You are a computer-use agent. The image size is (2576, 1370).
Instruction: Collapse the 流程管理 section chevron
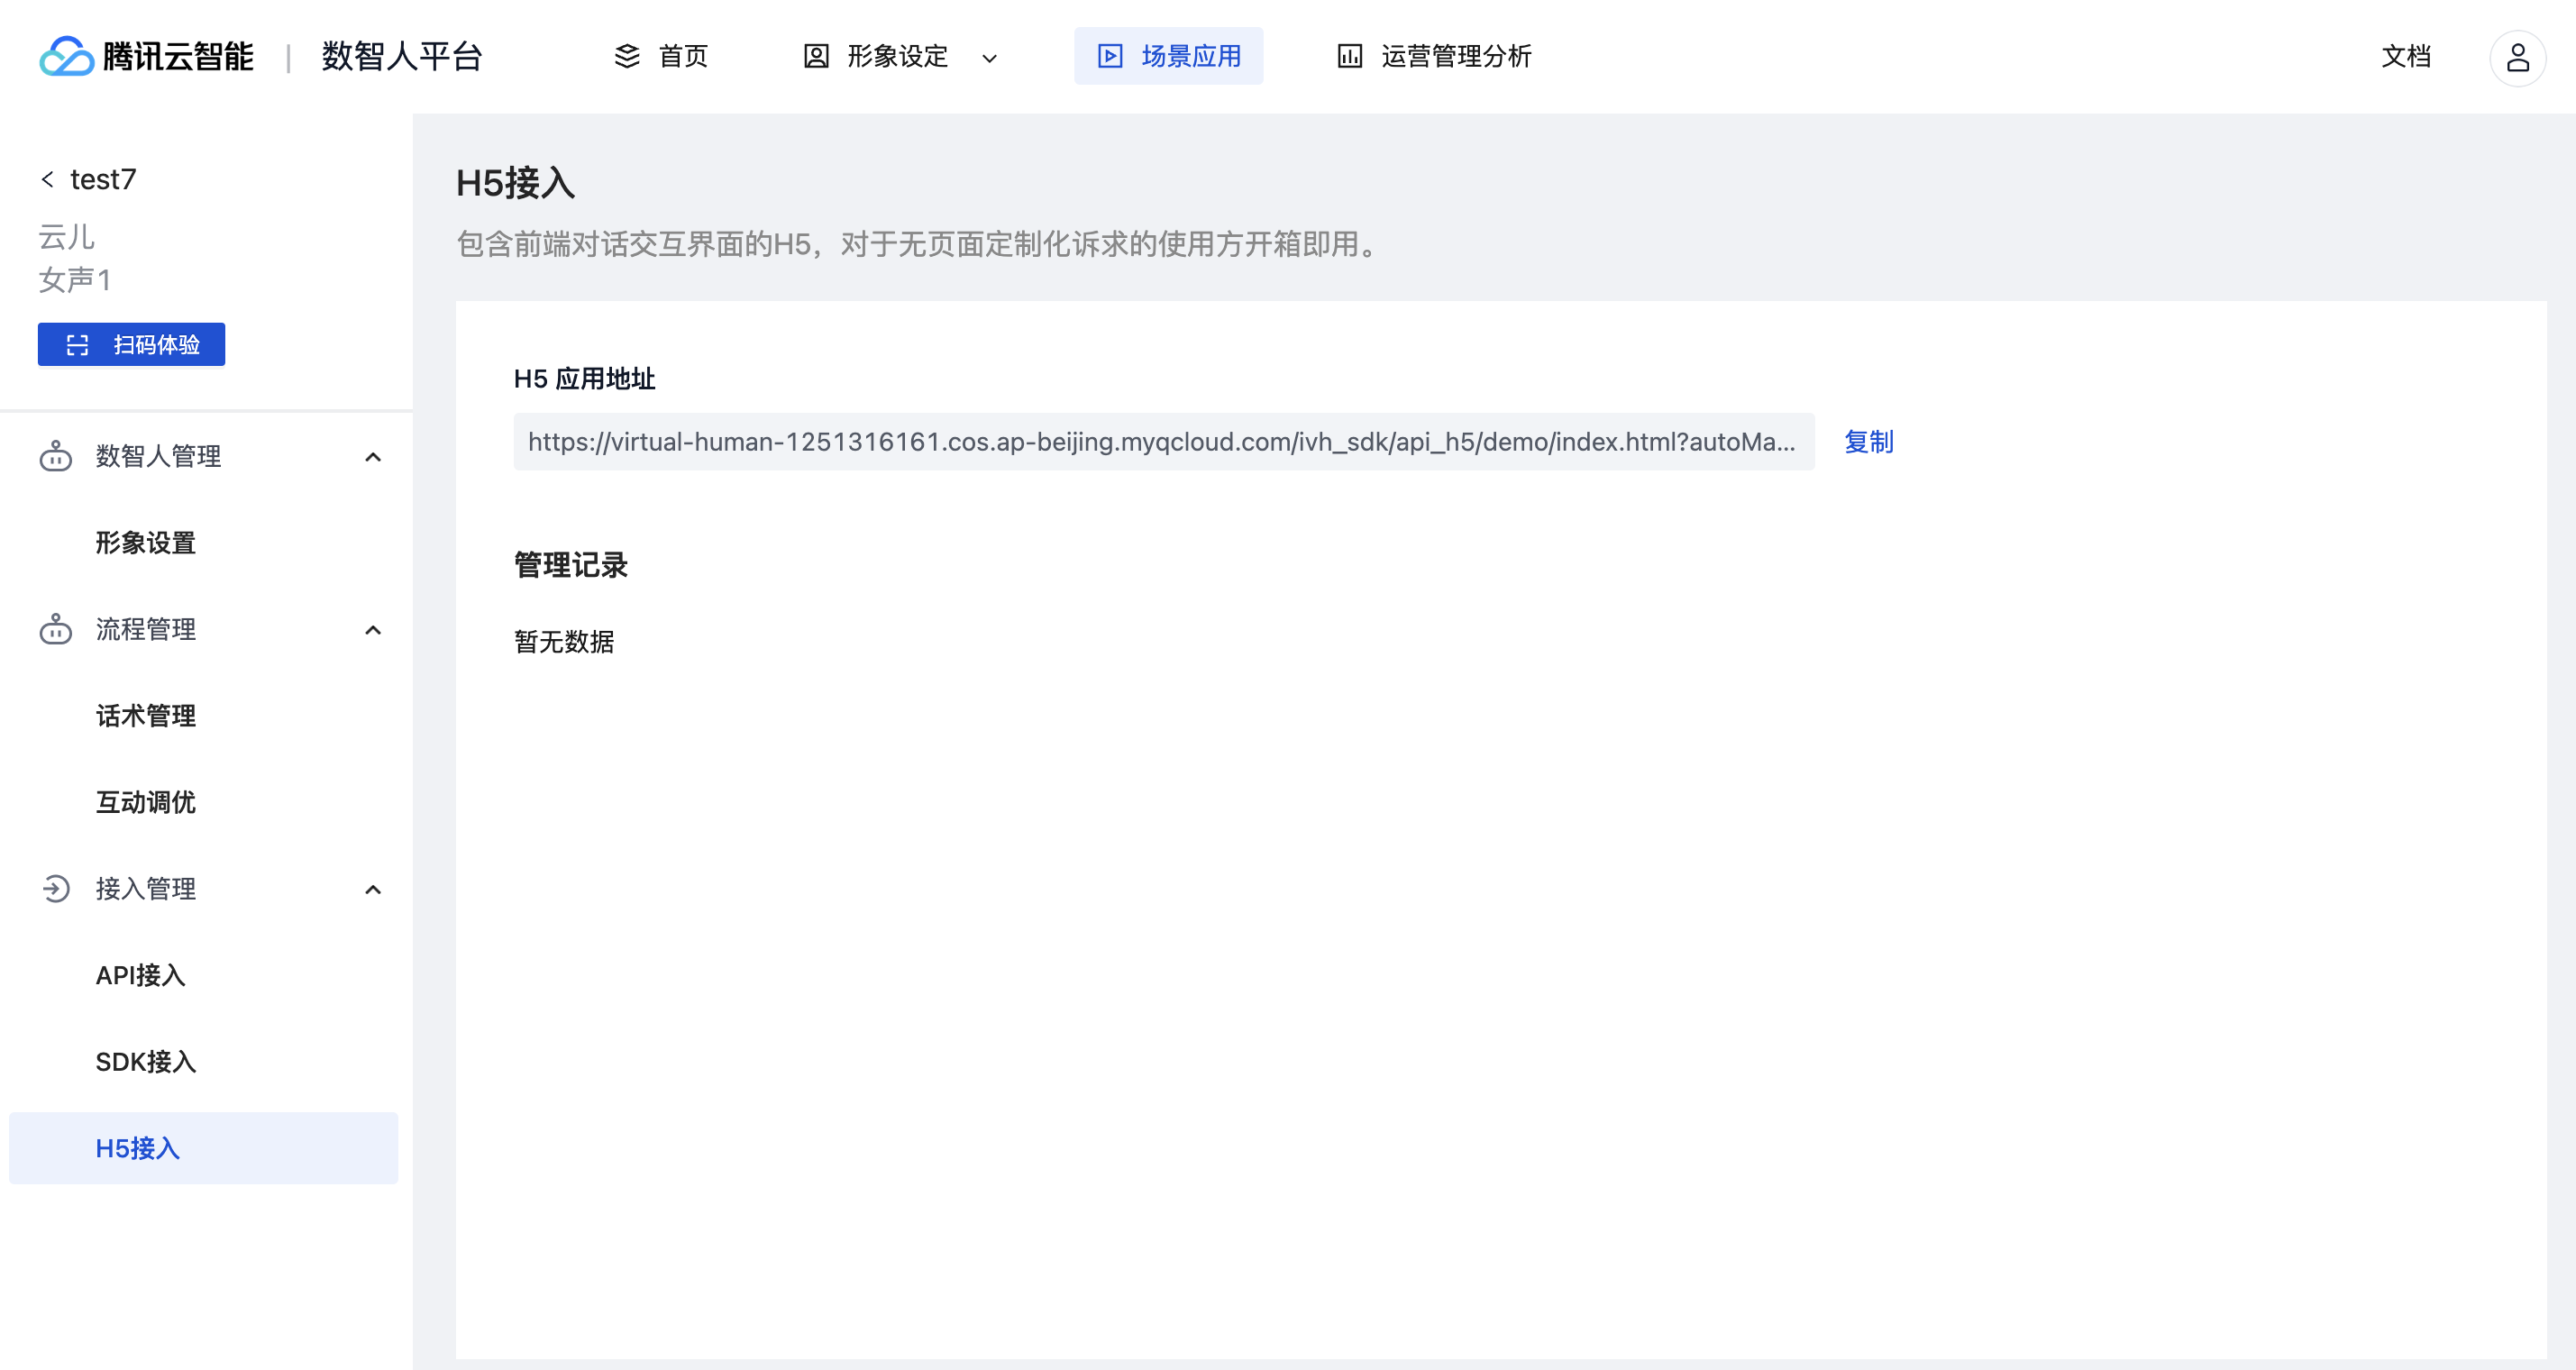(373, 630)
